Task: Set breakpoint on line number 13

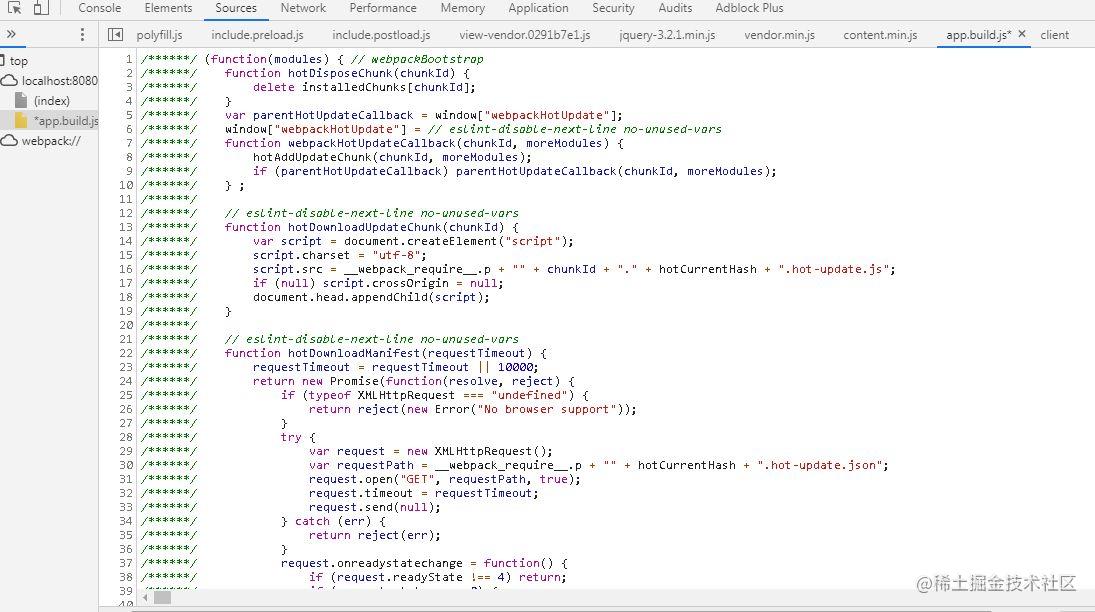Action: pyautogui.click(x=126, y=227)
